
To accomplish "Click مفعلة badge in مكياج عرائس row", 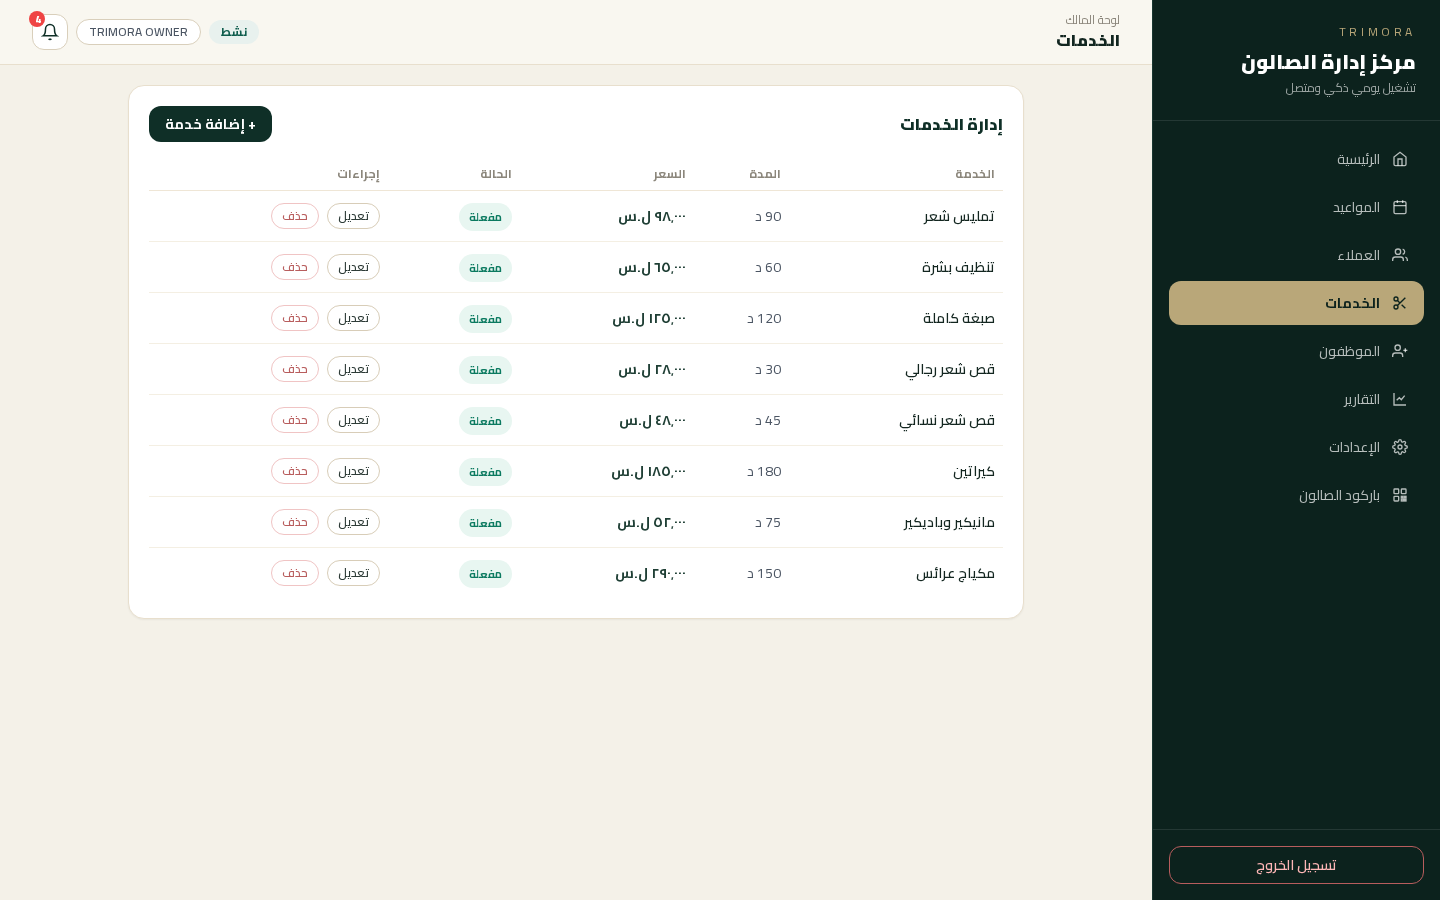I will point(485,574).
